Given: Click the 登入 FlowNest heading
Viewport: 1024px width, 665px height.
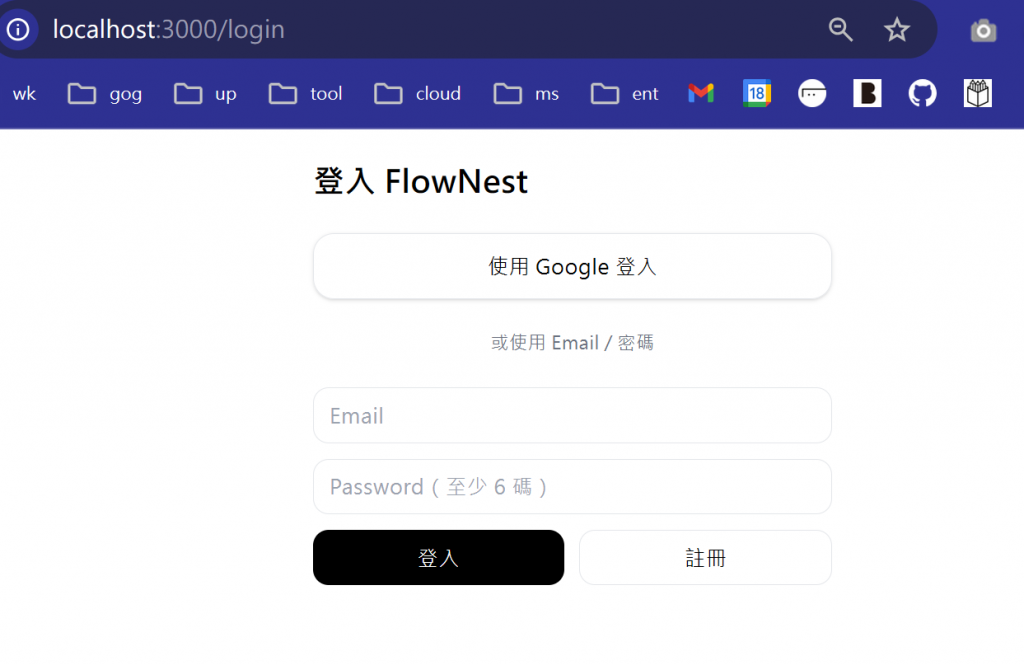Looking at the screenshot, I should point(421,181).
